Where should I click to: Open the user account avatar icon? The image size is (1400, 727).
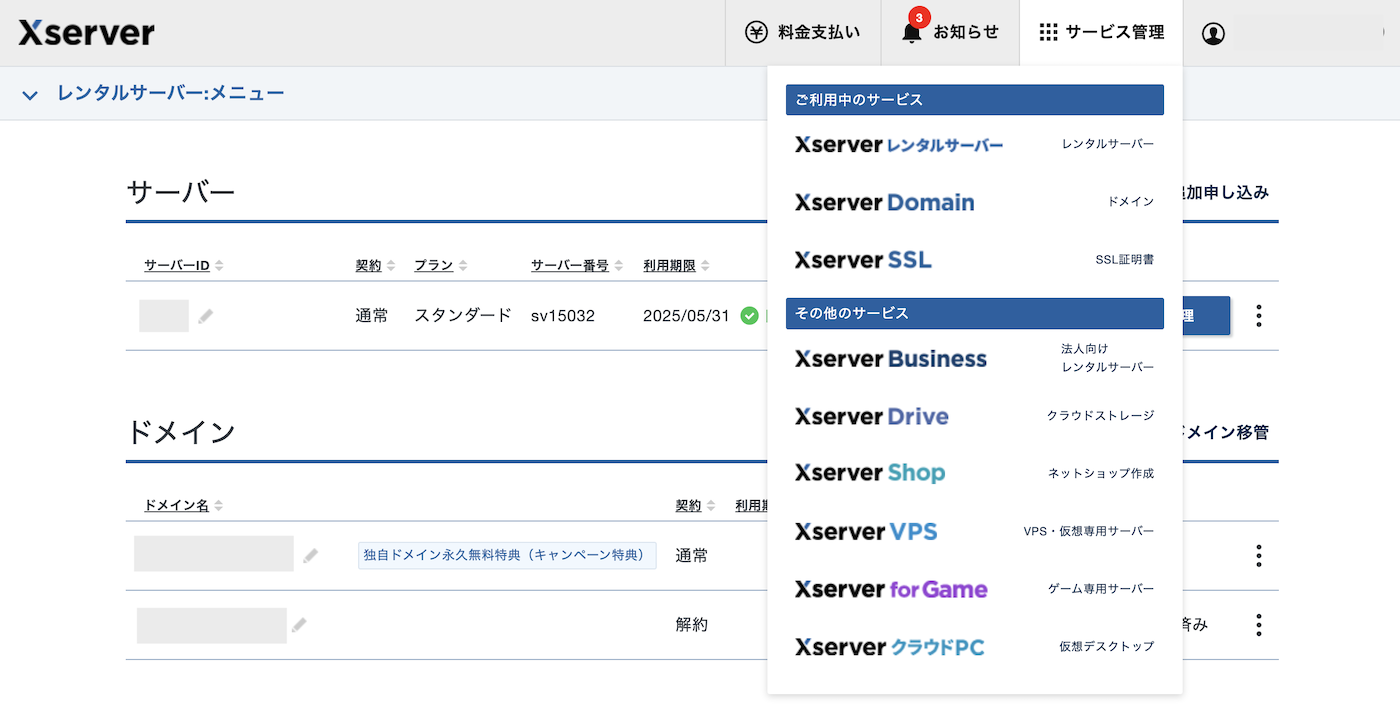[1213, 33]
